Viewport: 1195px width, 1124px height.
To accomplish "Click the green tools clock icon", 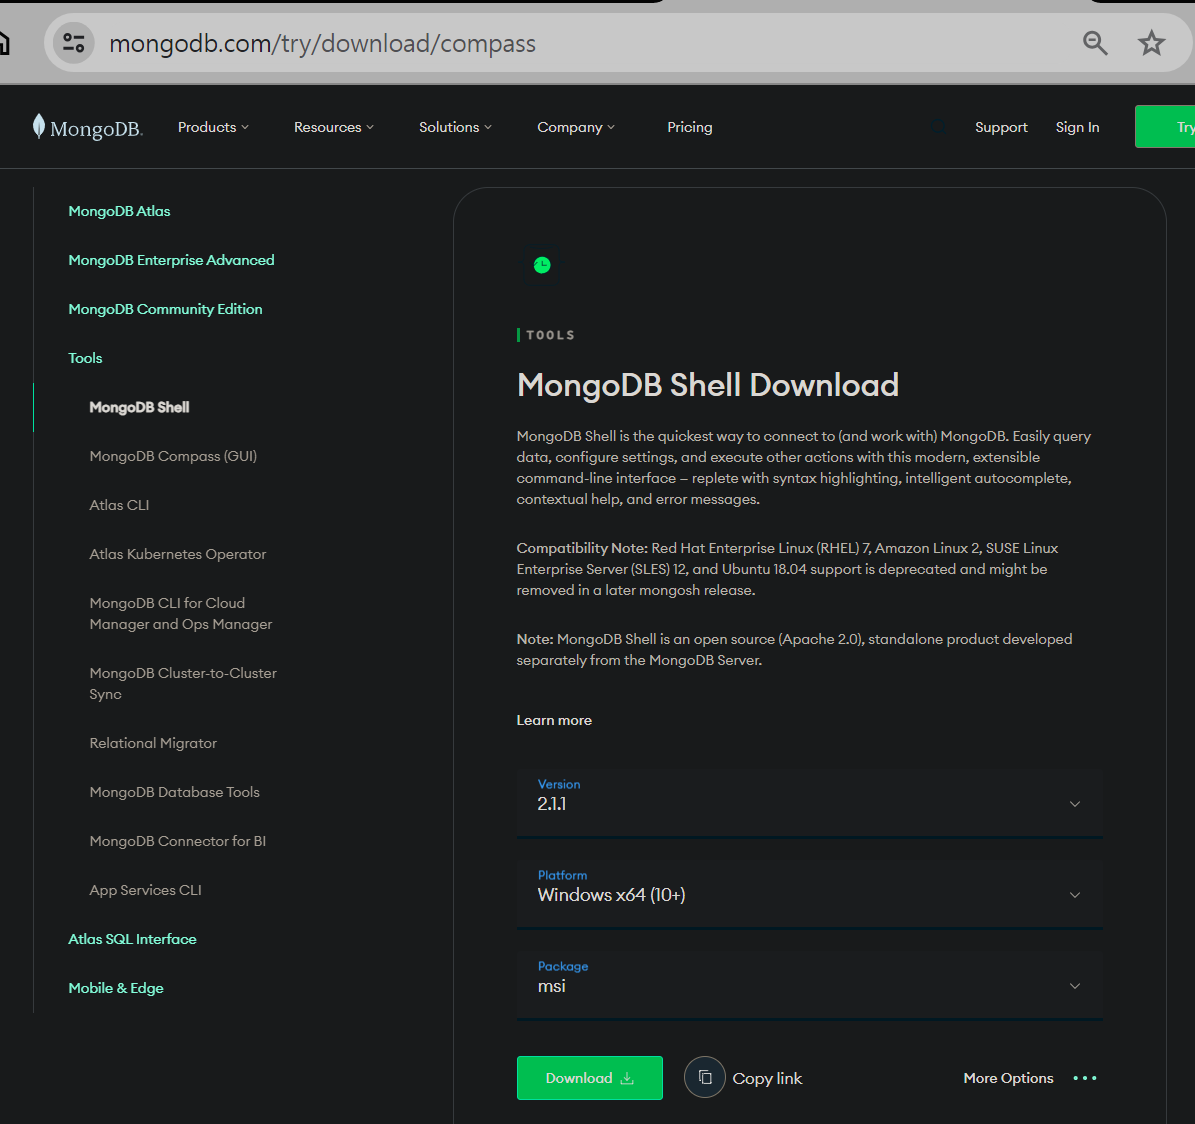I will (x=542, y=265).
